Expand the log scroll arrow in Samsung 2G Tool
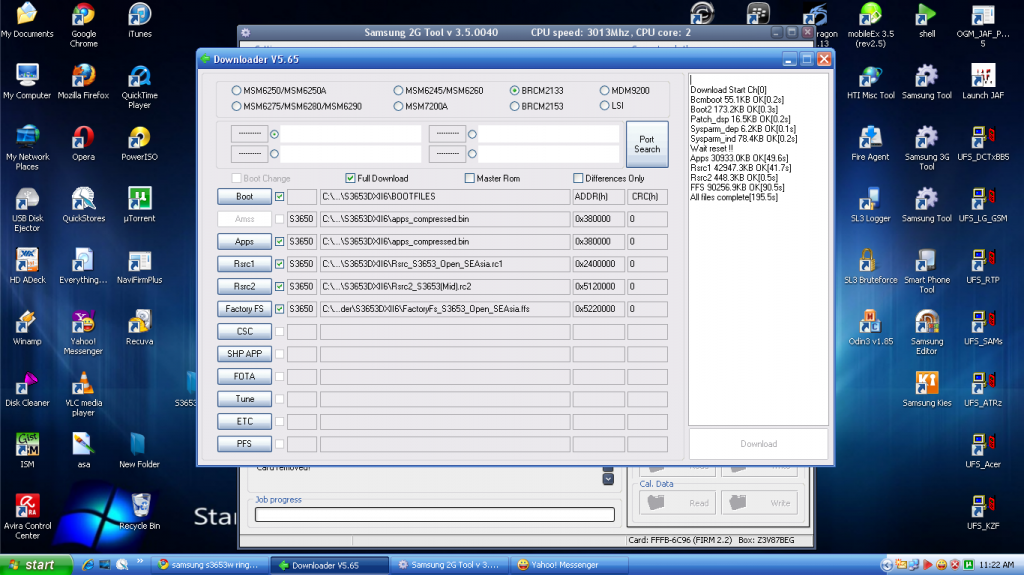The image size is (1024, 575). (x=608, y=479)
